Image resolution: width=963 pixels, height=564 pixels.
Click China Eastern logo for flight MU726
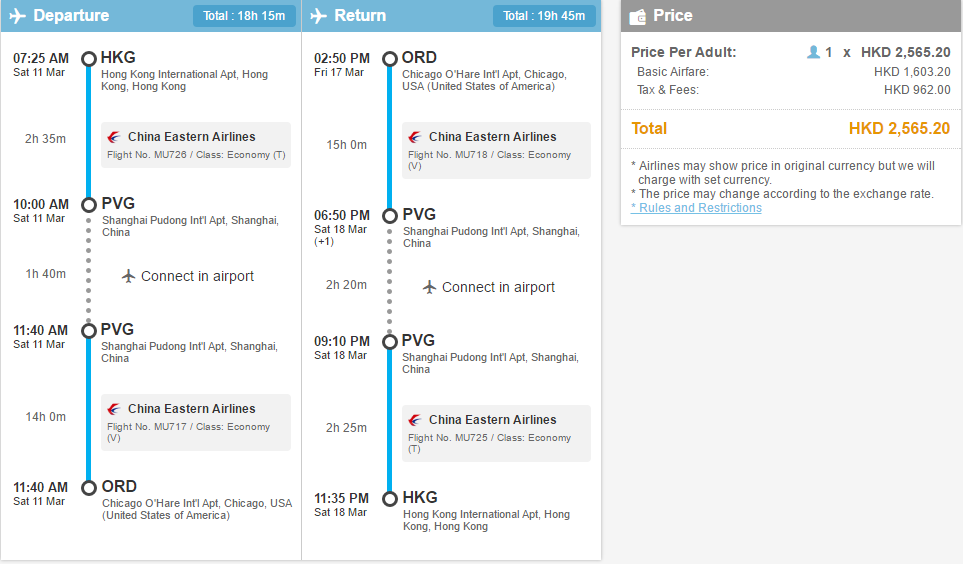[x=114, y=136]
